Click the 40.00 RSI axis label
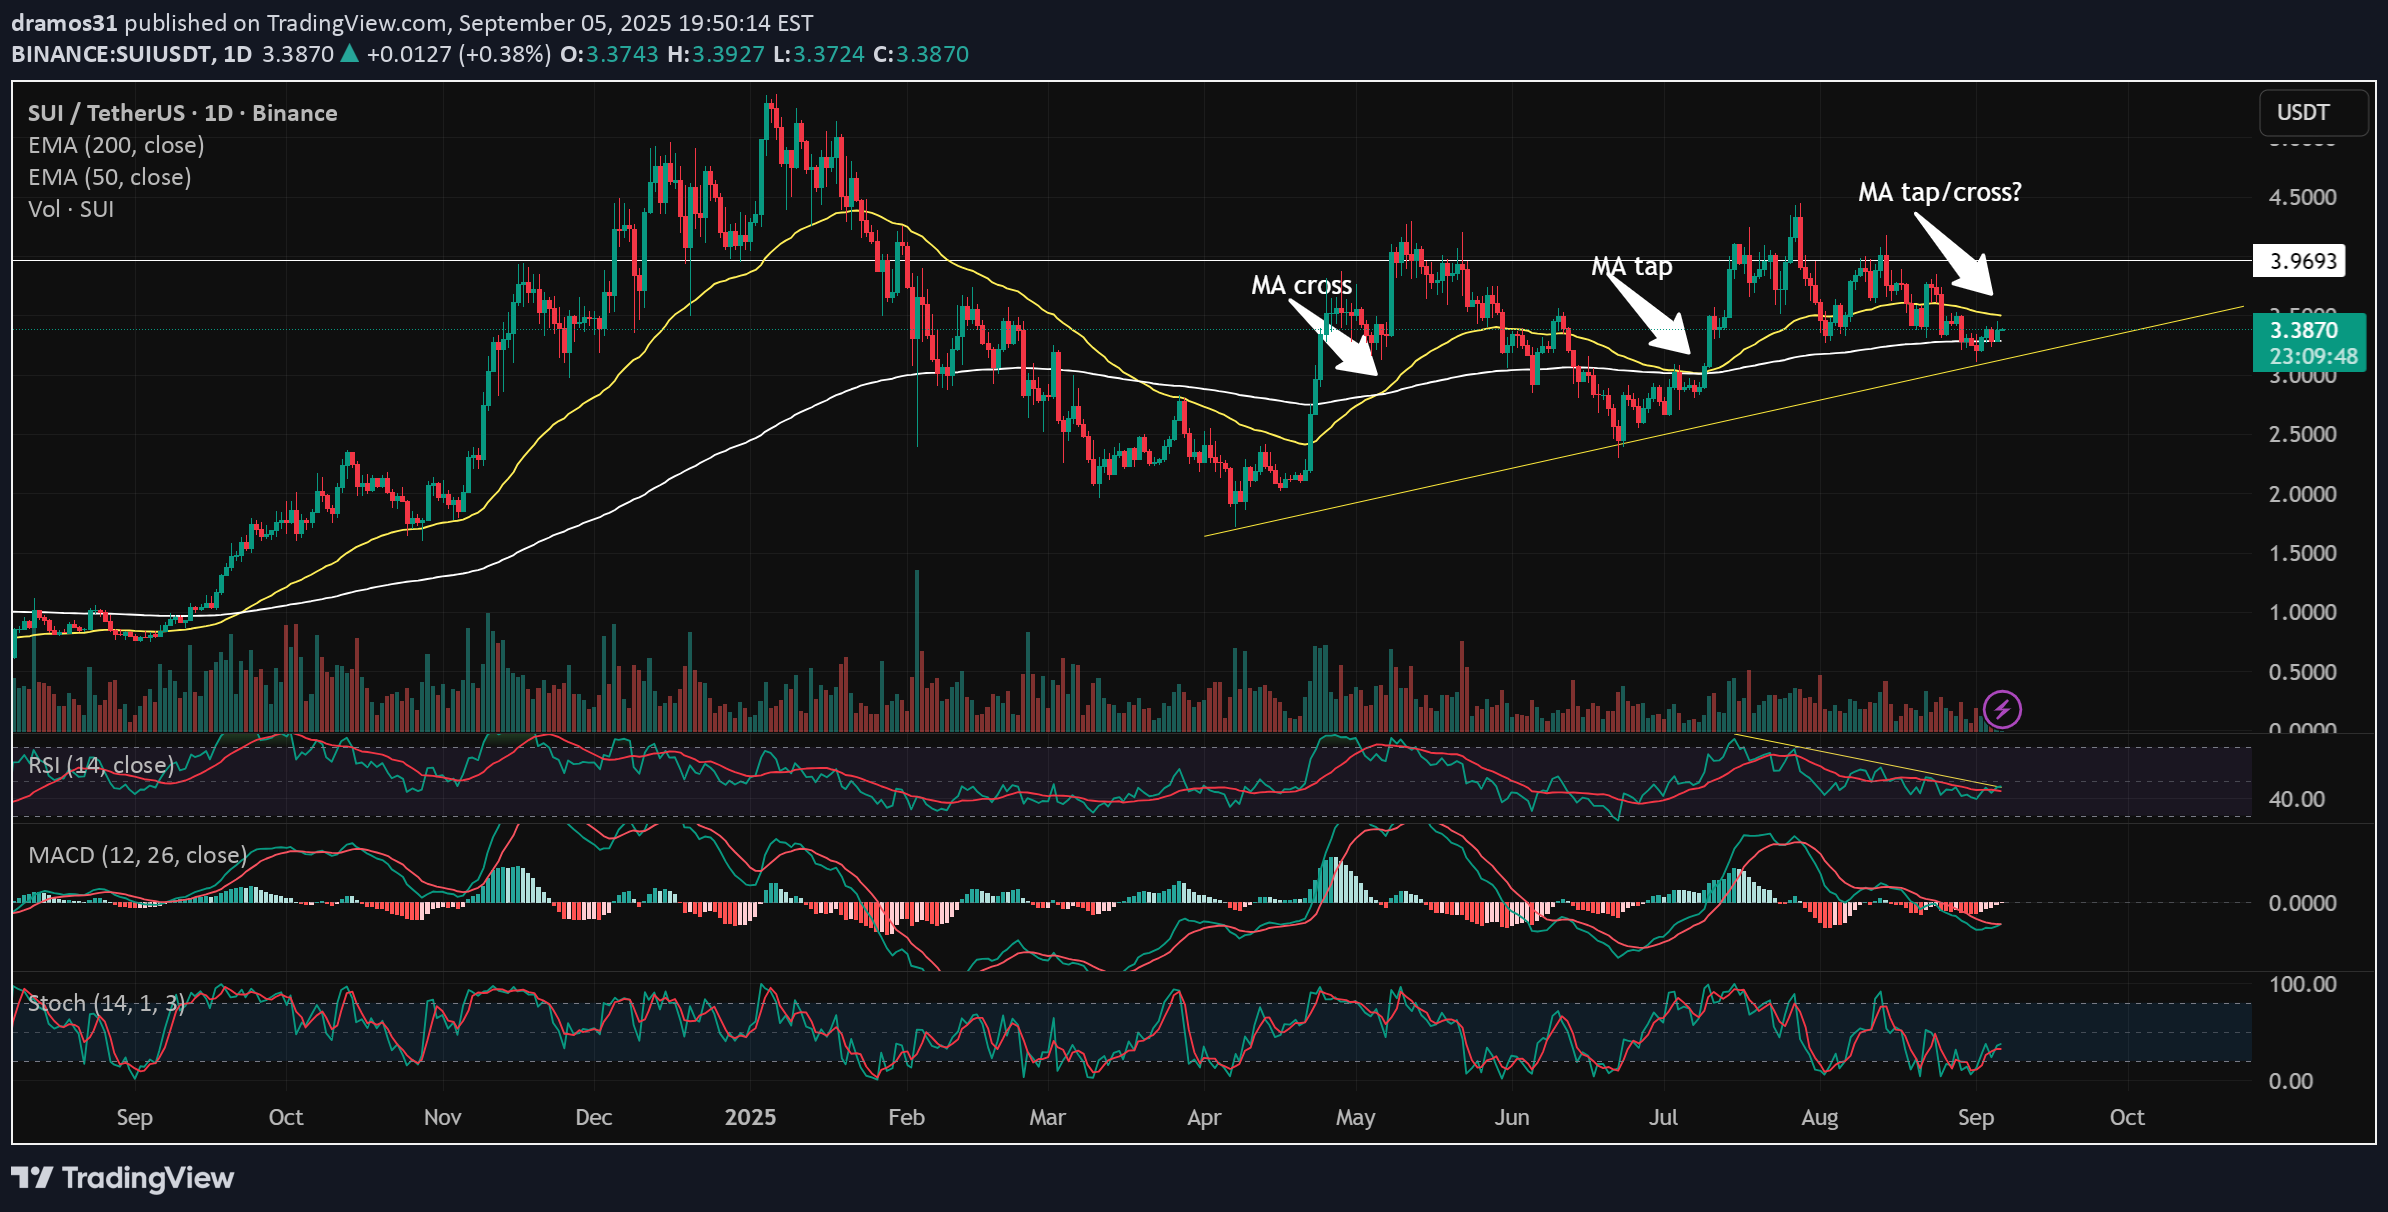 coord(2297,799)
